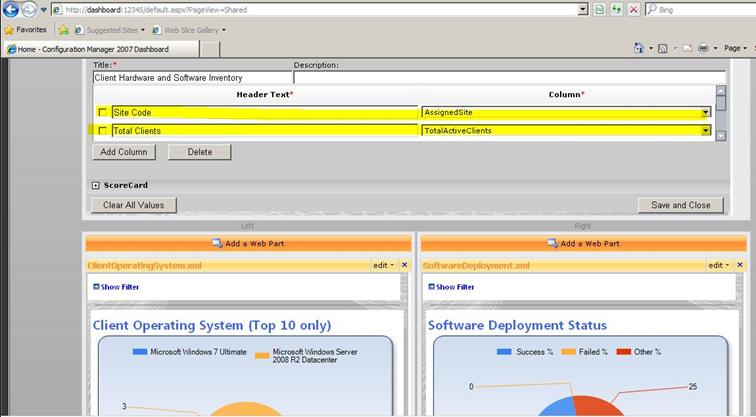The height and width of the screenshot is (417, 756).
Task: Click the Home icon in command bar
Action: 639,48
